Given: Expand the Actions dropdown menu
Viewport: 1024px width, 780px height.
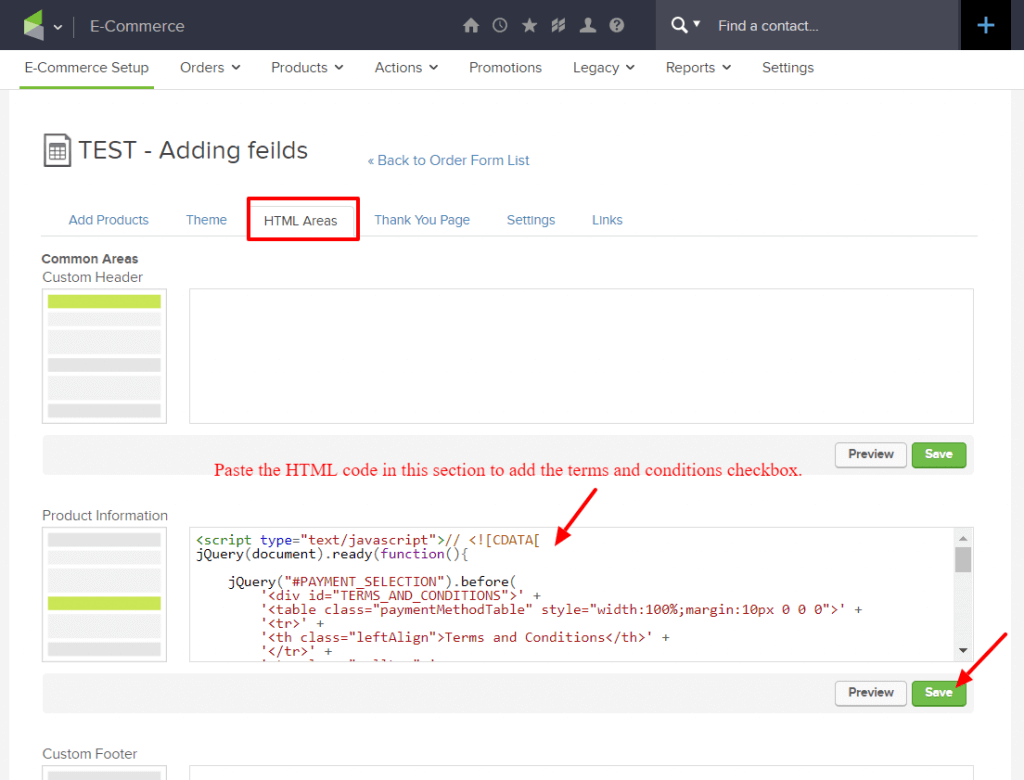Looking at the screenshot, I should coord(406,68).
